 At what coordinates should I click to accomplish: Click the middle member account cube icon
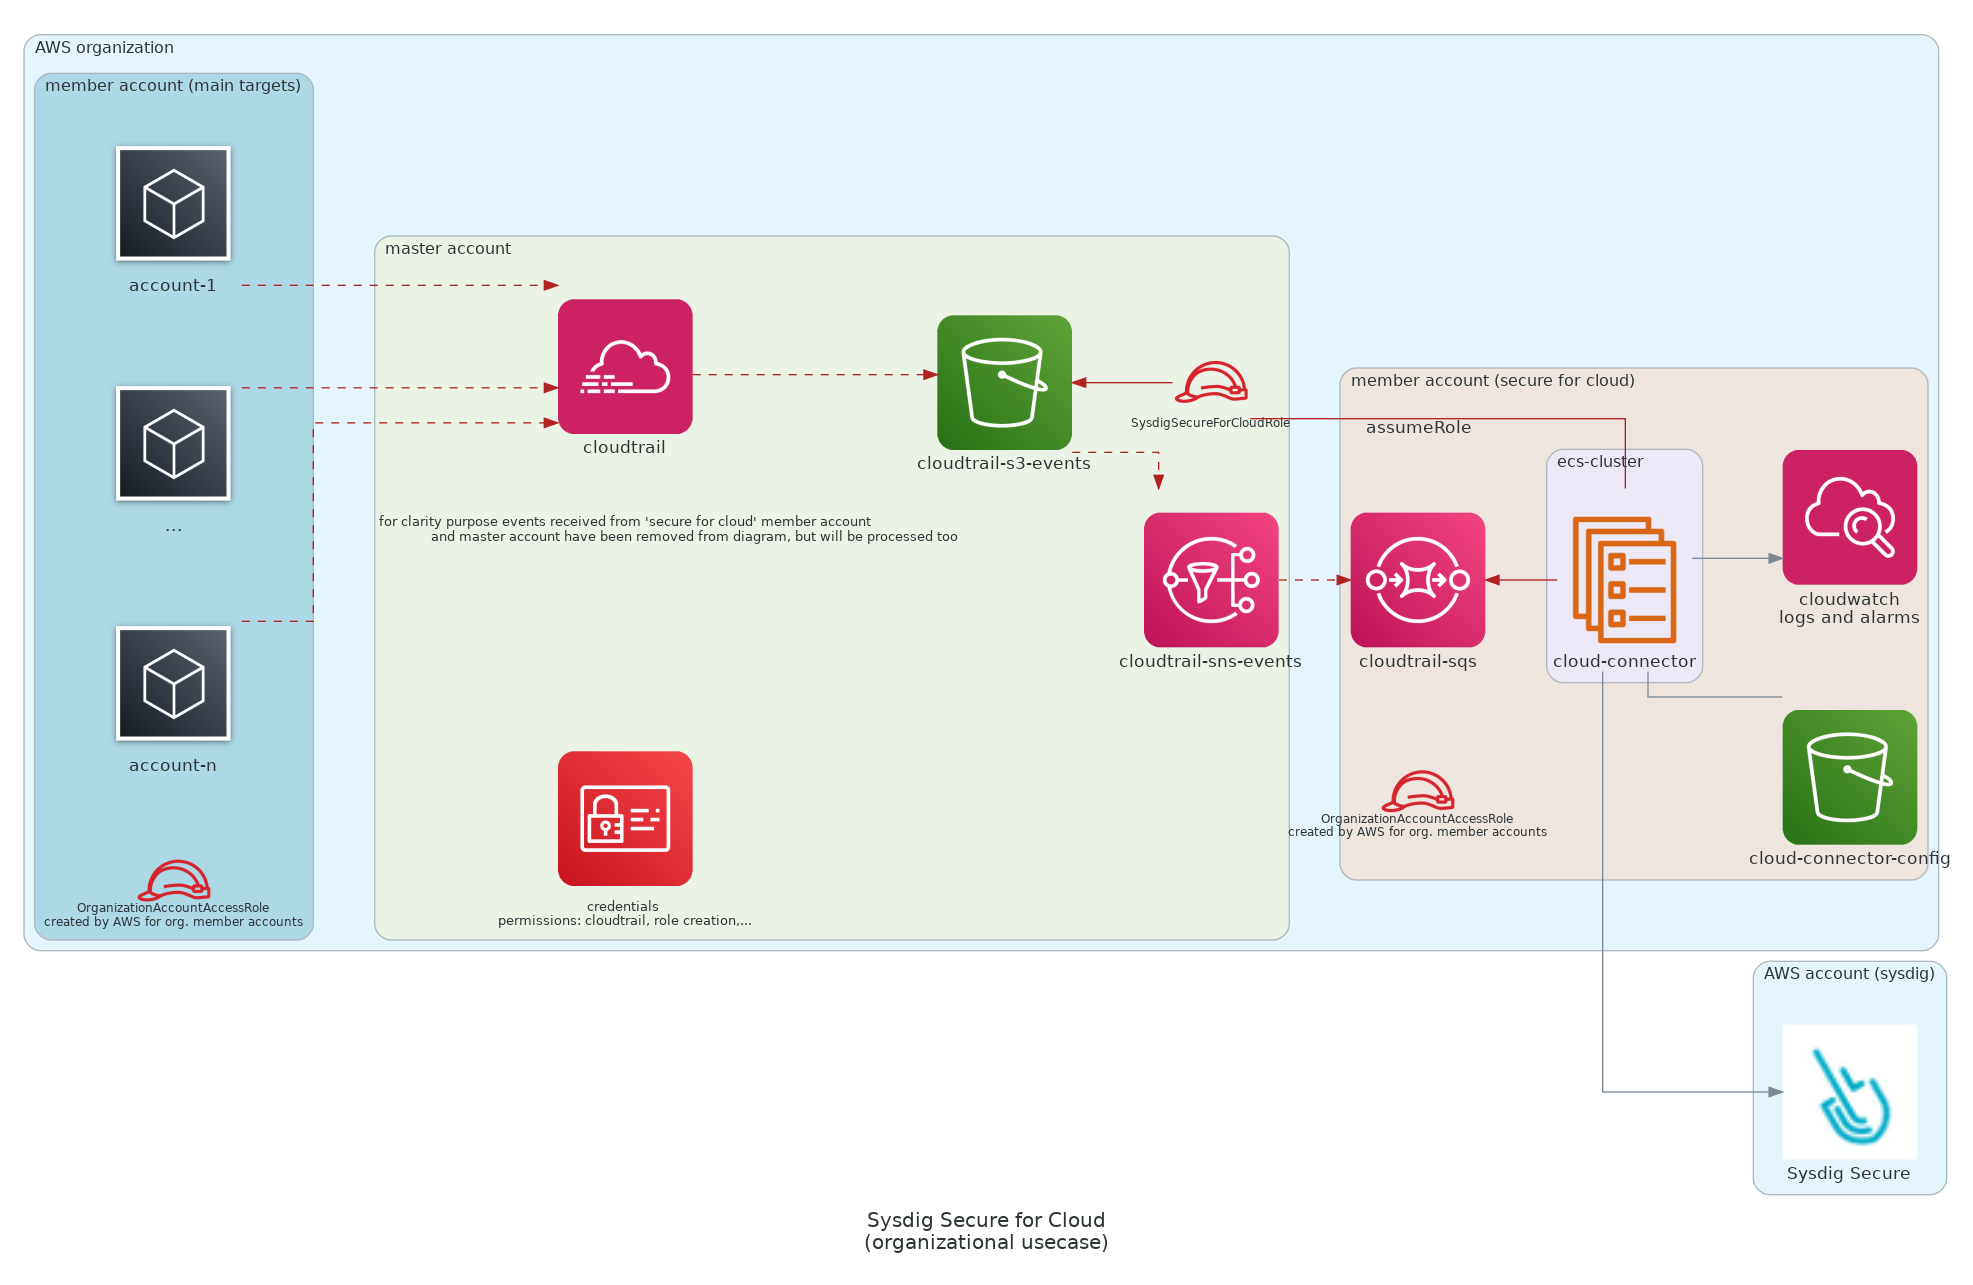[173, 443]
